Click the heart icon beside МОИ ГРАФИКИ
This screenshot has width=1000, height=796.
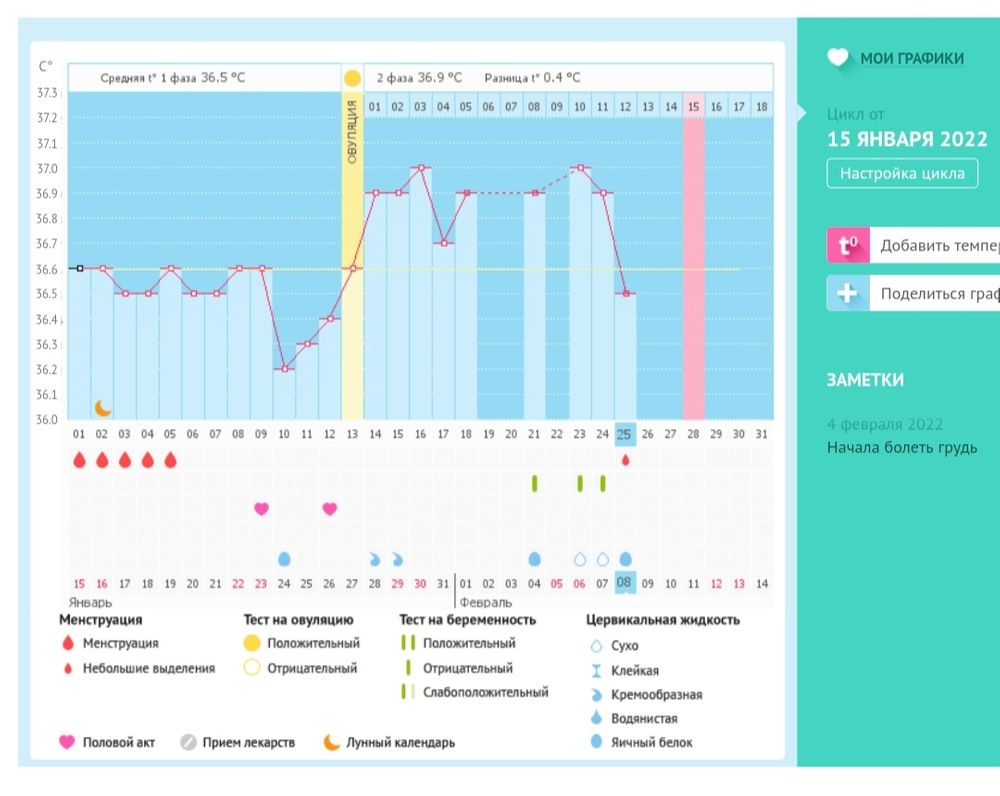click(838, 58)
